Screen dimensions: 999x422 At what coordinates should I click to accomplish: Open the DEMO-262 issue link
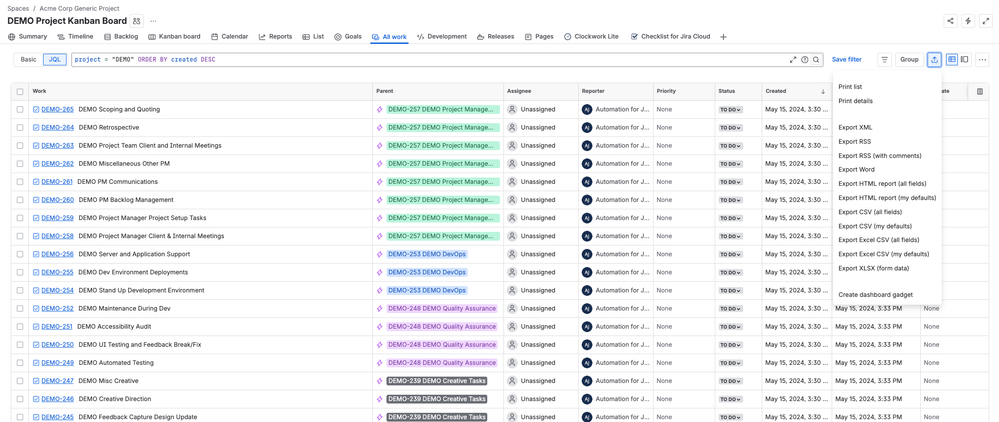tap(57, 164)
